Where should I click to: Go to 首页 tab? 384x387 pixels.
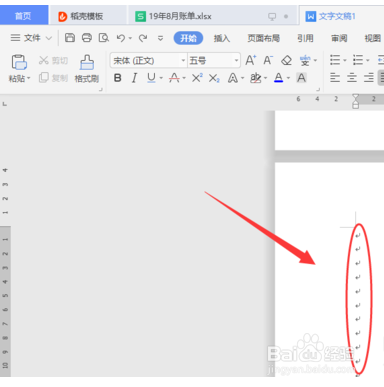(x=23, y=16)
